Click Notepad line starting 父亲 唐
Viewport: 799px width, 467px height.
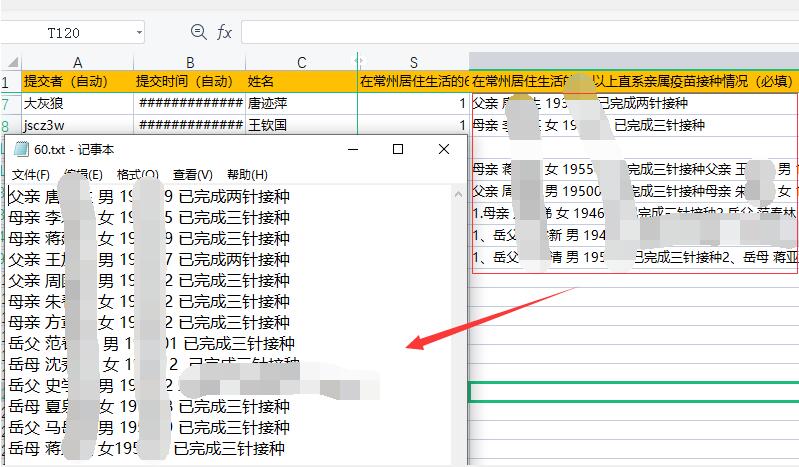[149, 197]
